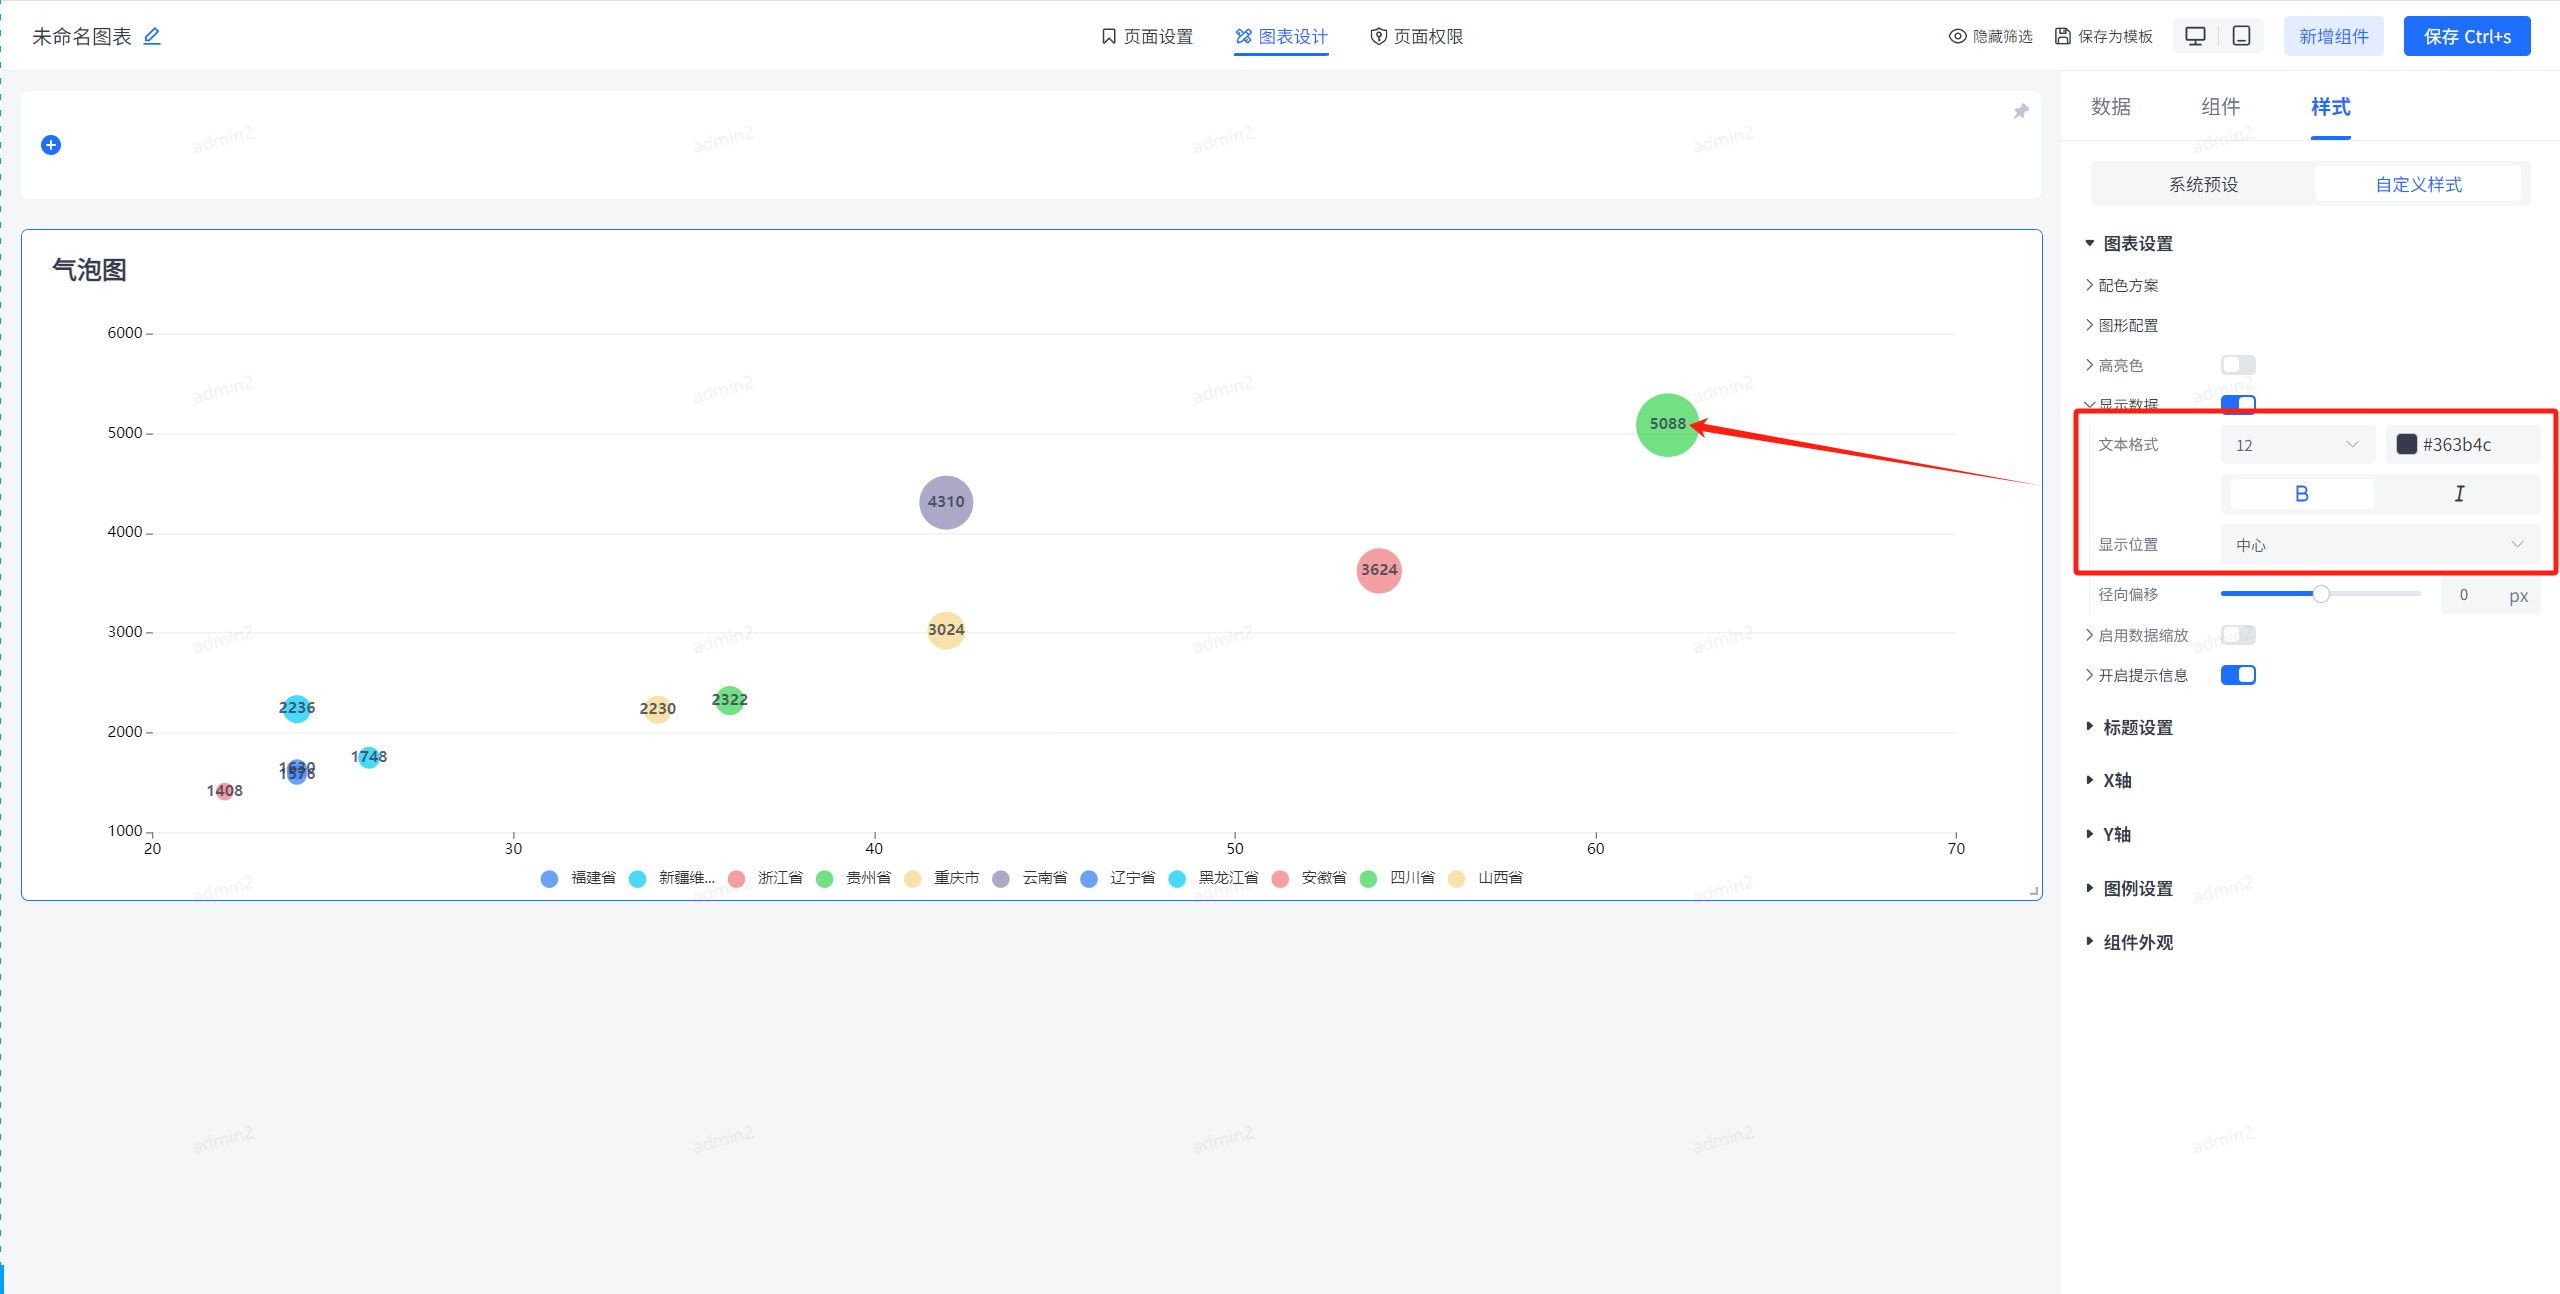Click the blue plus icon to add a filter
This screenshot has width=2560, height=1294.
pos(51,145)
